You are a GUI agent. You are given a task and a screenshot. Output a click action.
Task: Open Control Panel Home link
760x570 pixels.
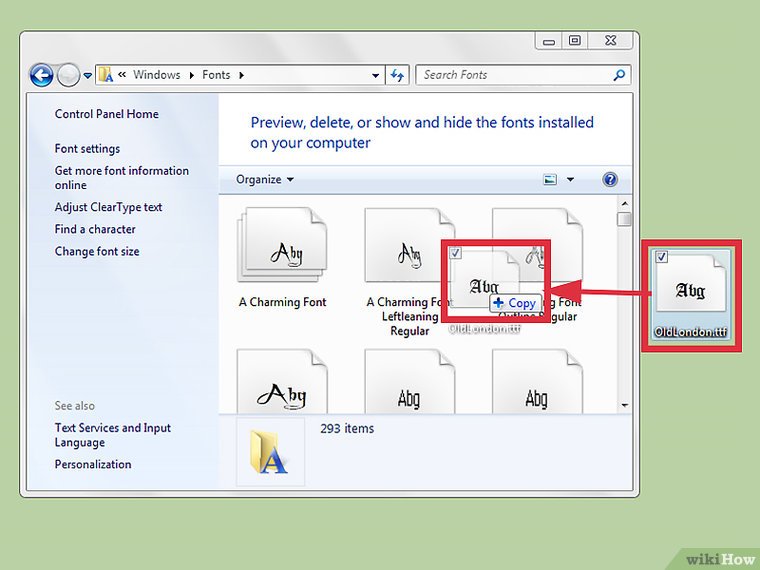106,114
